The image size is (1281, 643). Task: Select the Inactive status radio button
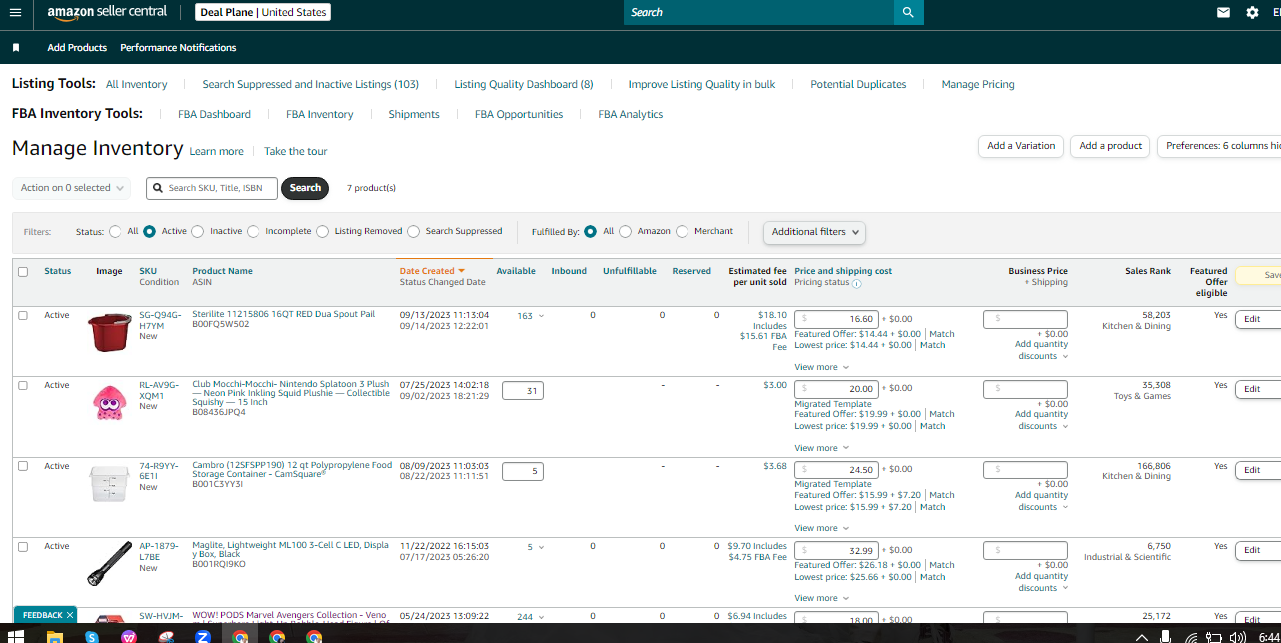[197, 231]
